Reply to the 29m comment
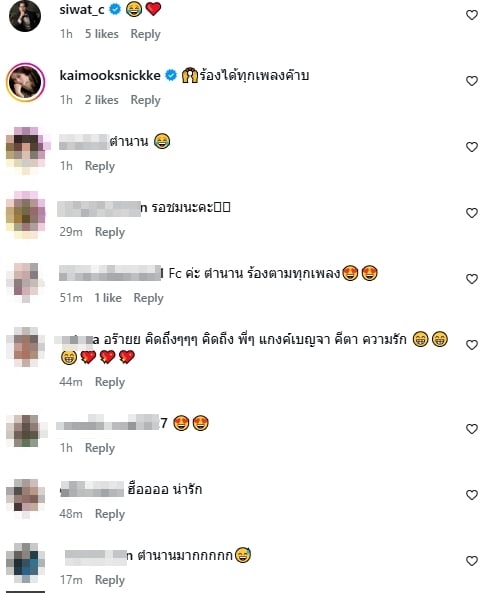The width and height of the screenshot is (488, 593). [x=110, y=232]
